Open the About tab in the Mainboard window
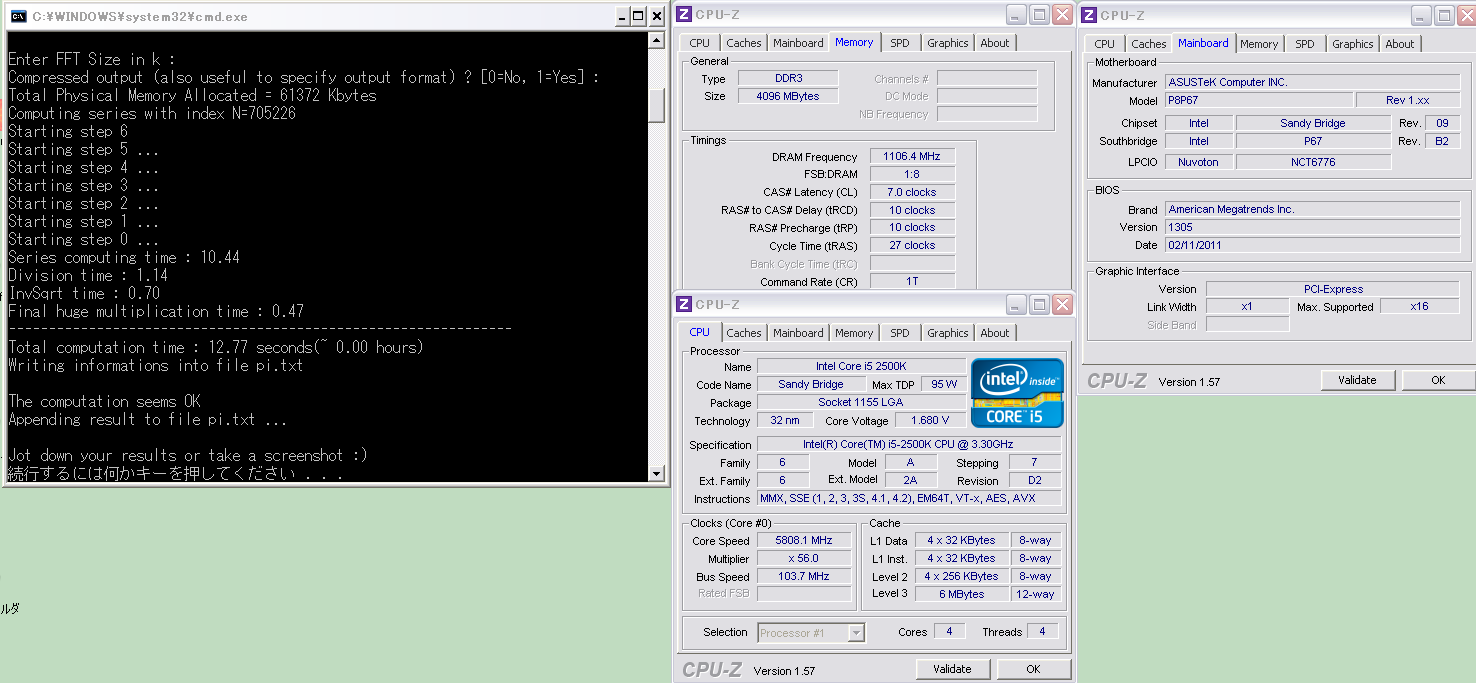Image resolution: width=1476 pixels, height=683 pixels. click(1400, 44)
